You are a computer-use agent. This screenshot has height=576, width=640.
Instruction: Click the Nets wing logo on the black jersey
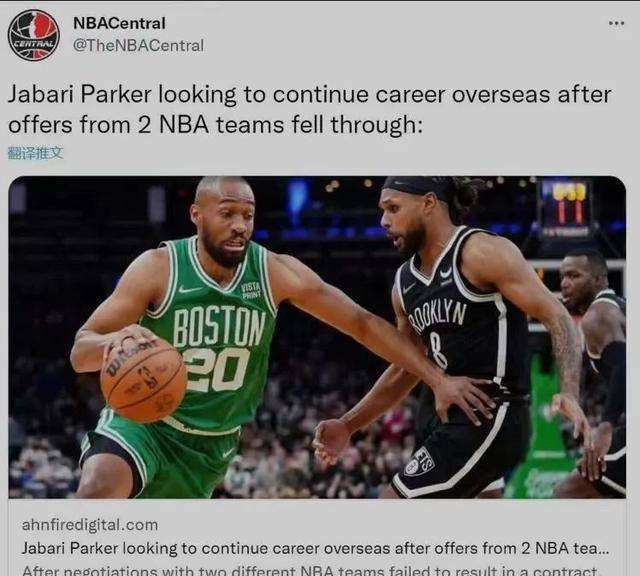click(447, 274)
